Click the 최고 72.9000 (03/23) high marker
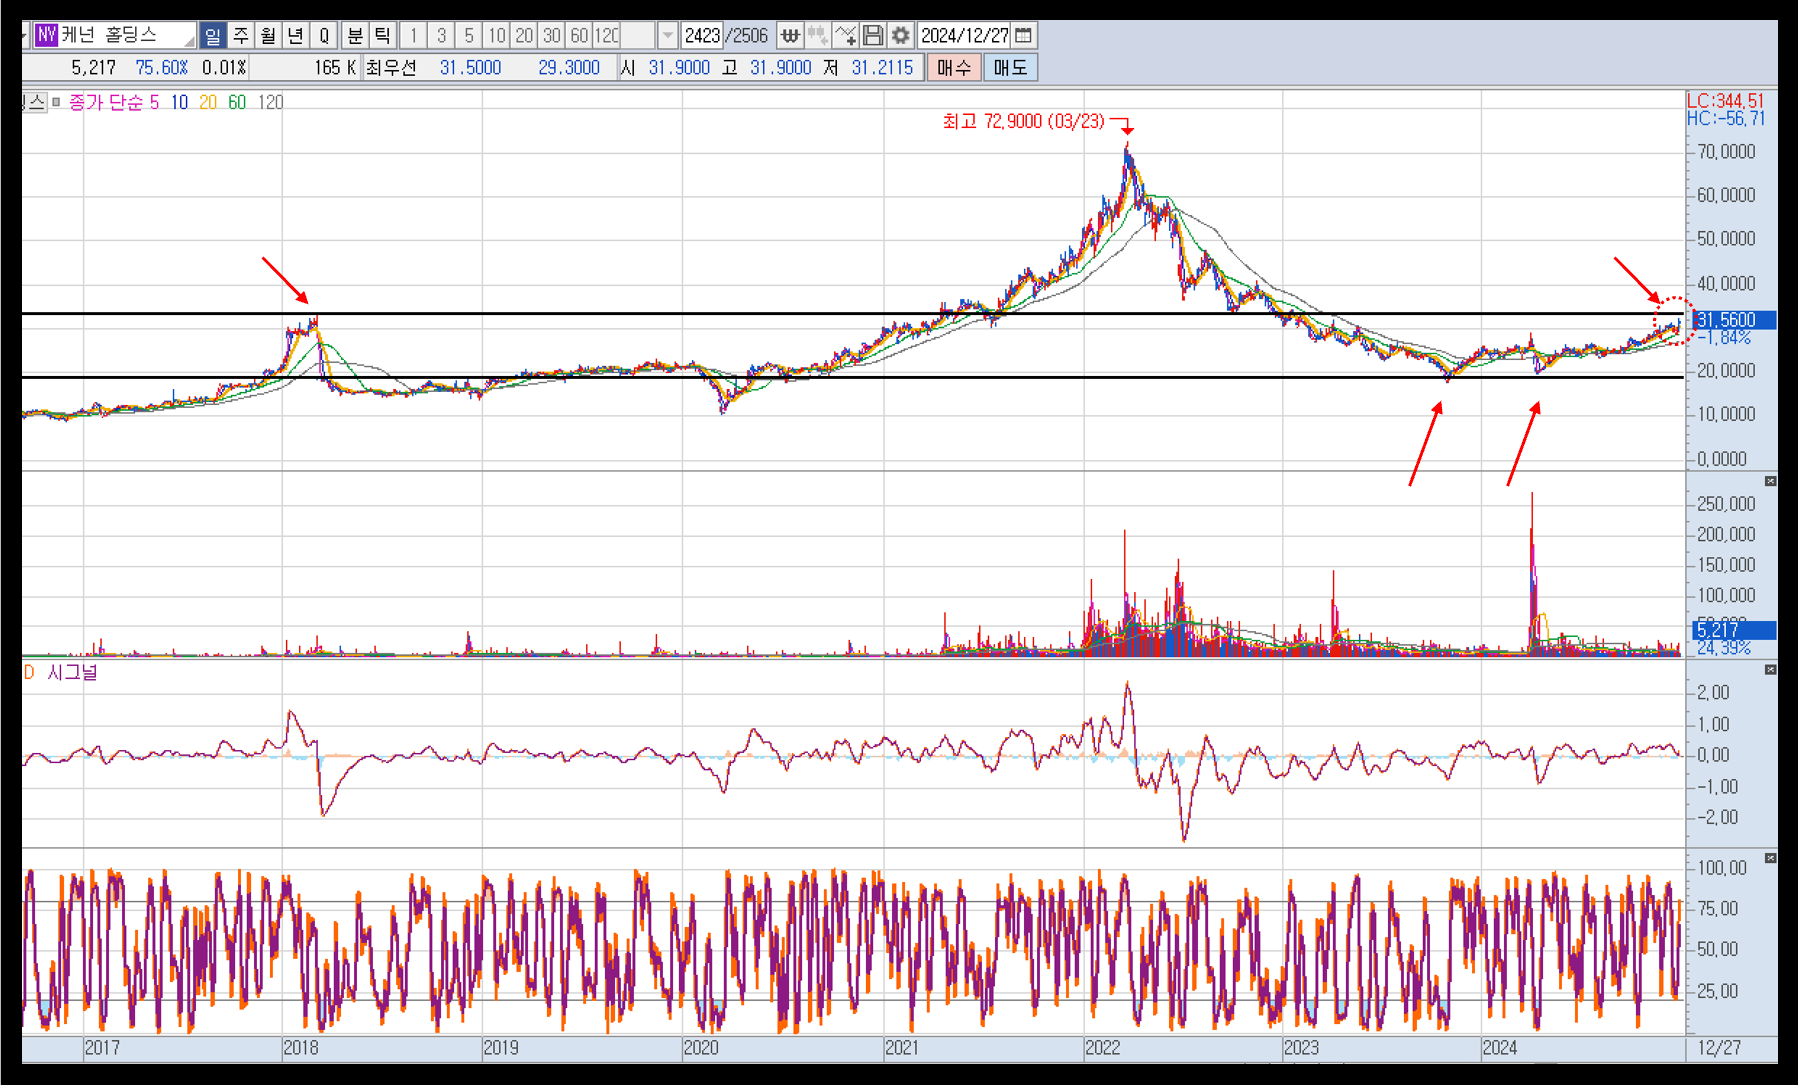Viewport: 1798px width, 1085px height. point(1023,121)
